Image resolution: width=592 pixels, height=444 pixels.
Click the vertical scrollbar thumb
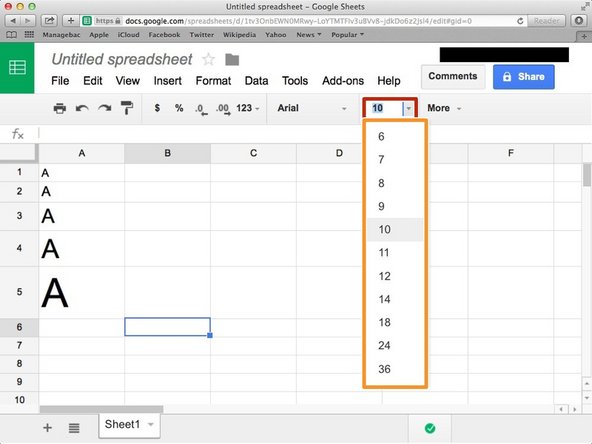click(587, 175)
